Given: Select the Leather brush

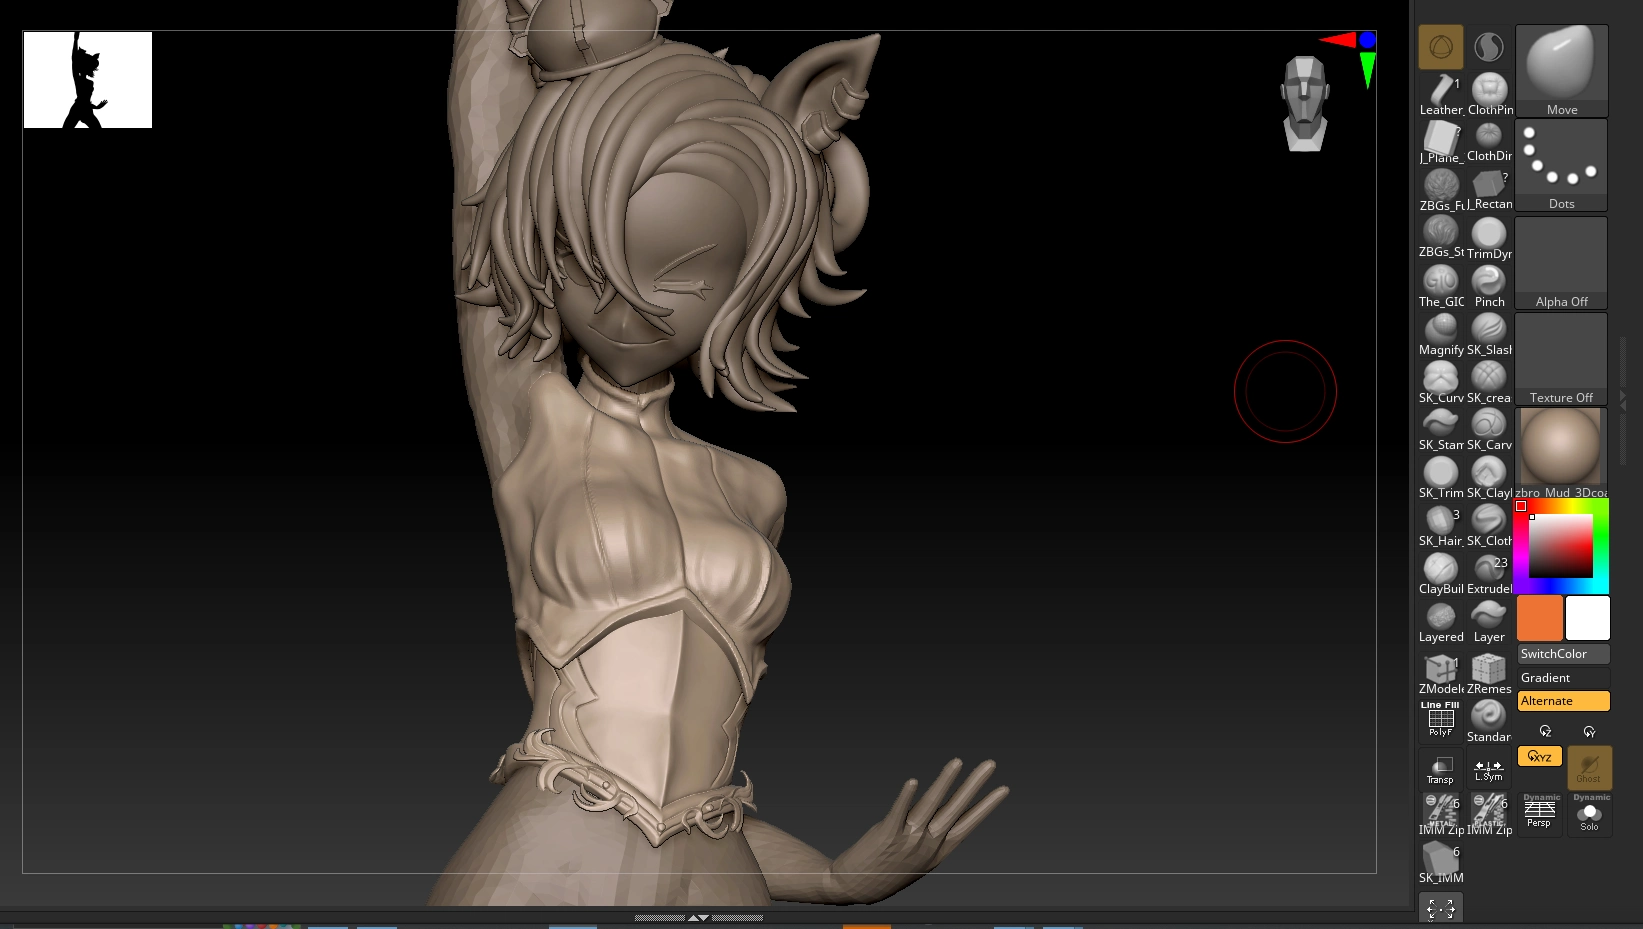Looking at the screenshot, I should pyautogui.click(x=1441, y=95).
